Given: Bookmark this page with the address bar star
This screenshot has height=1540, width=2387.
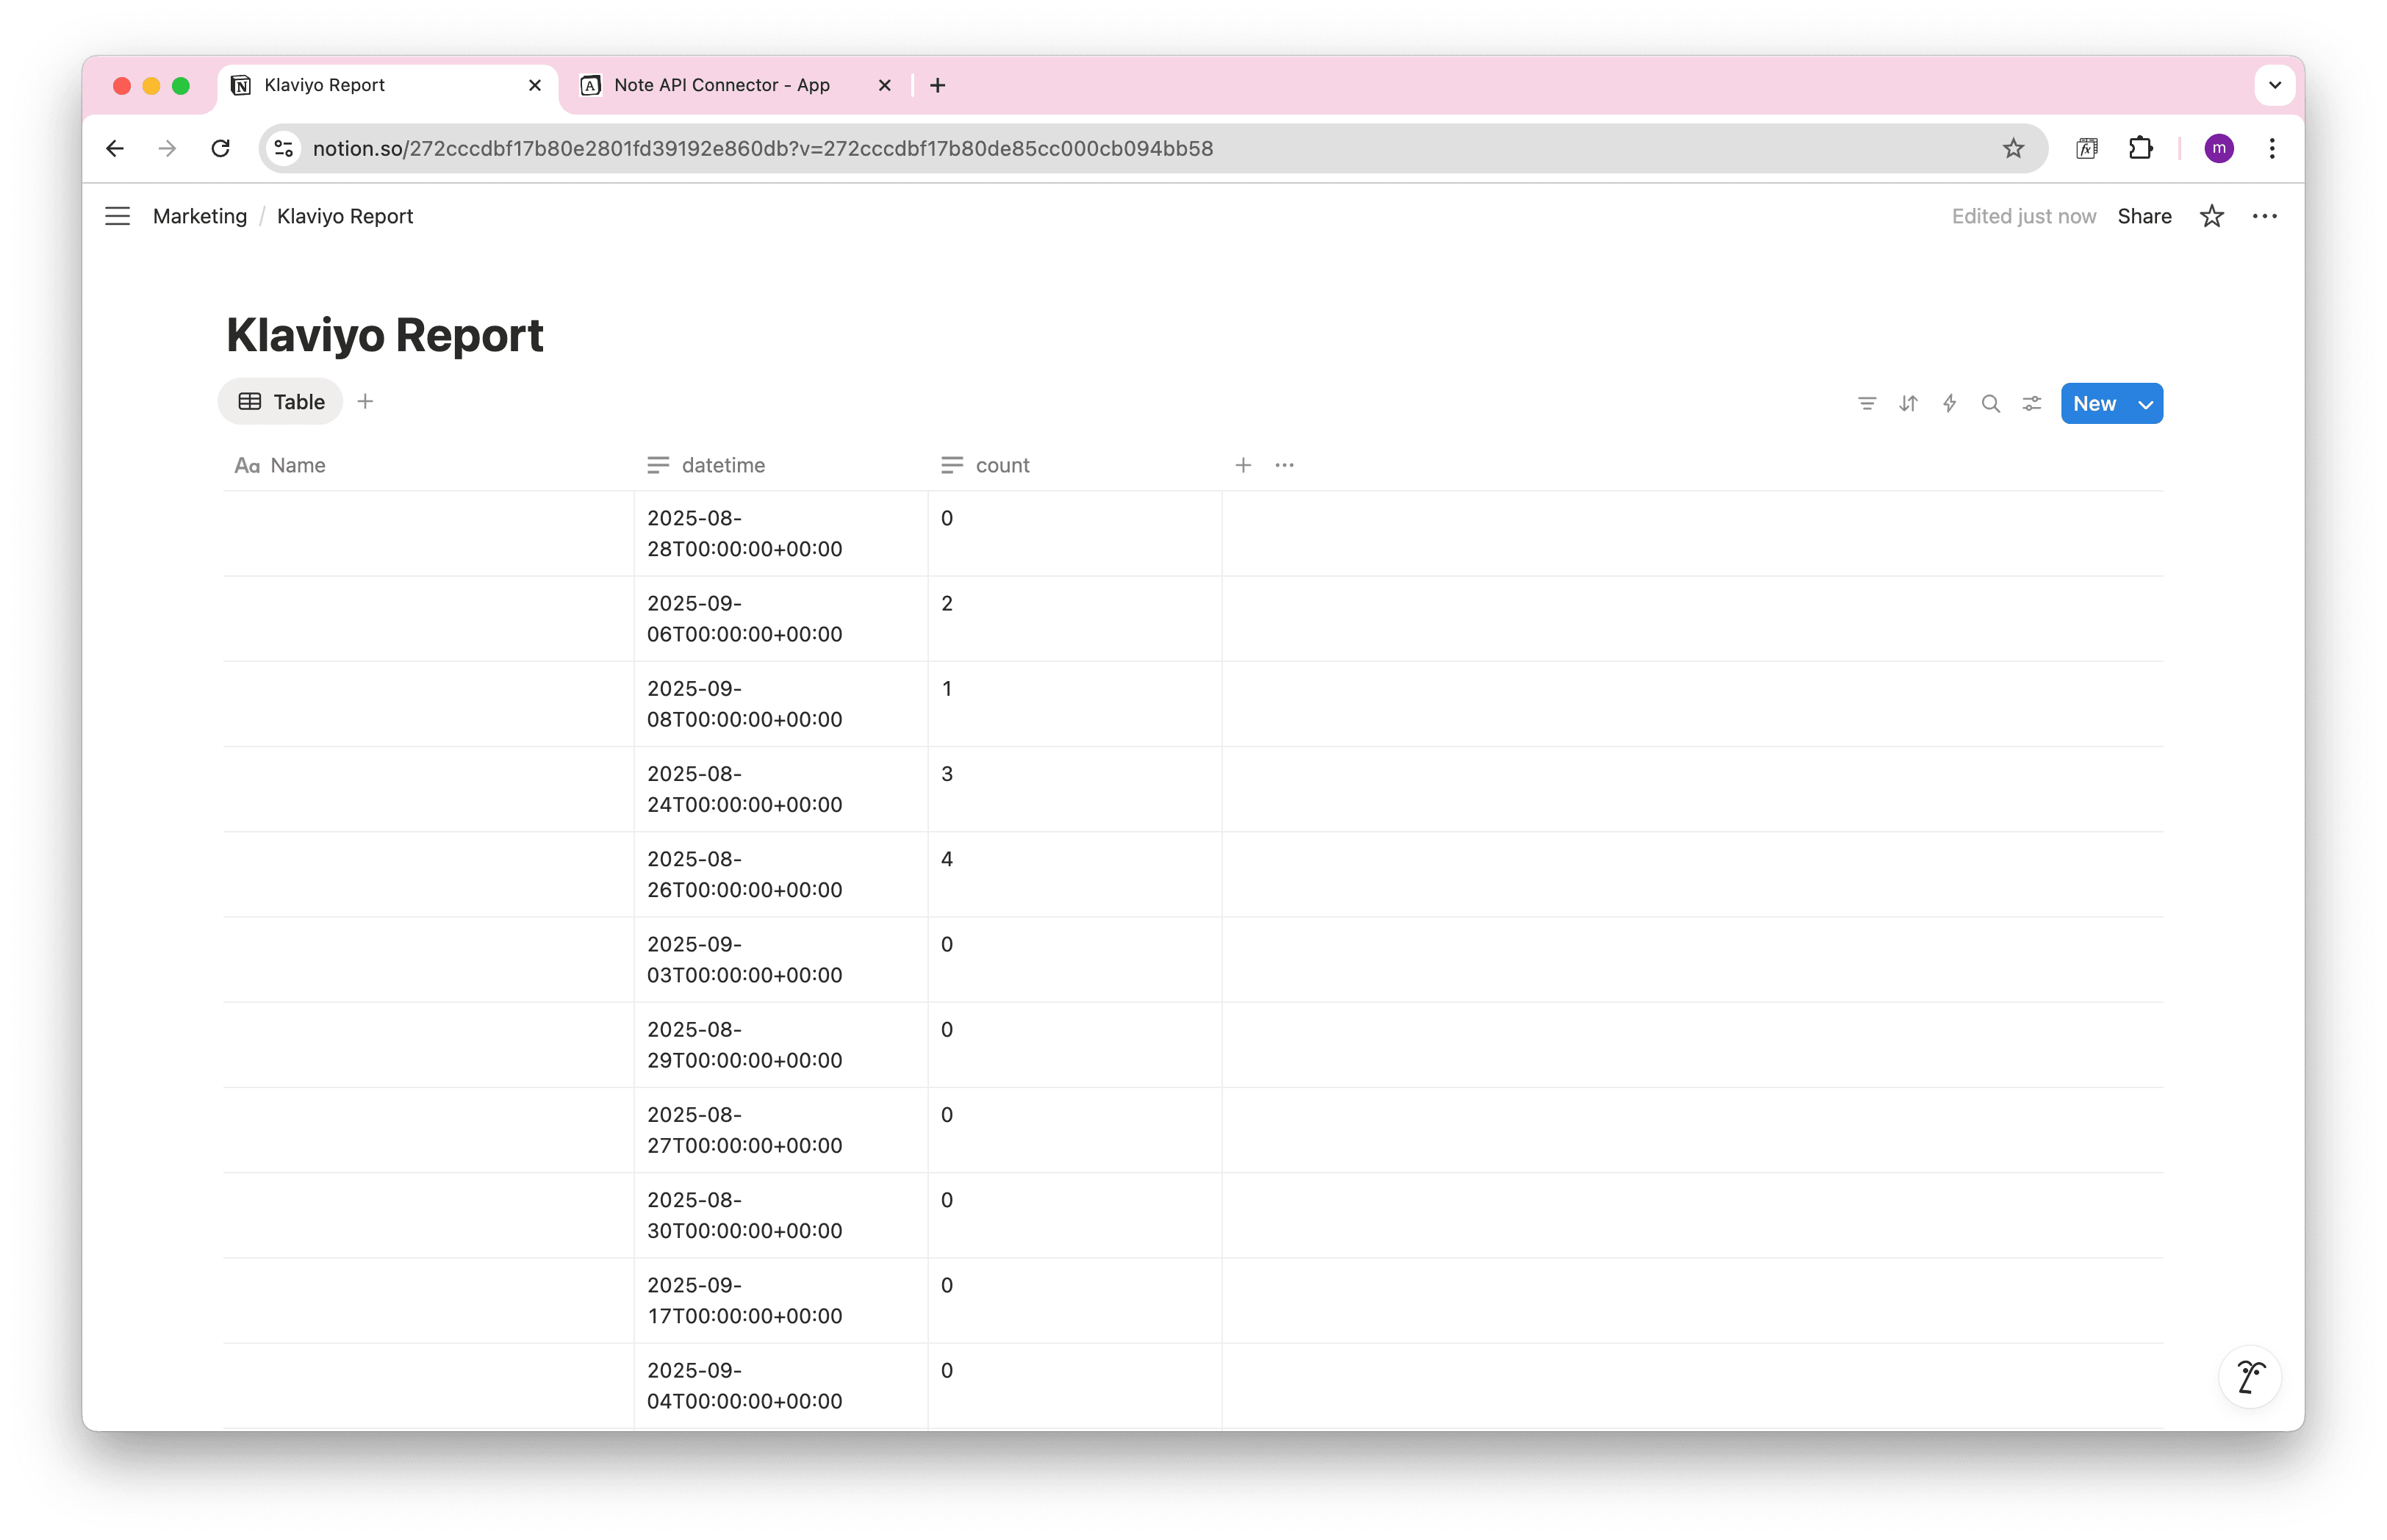Looking at the screenshot, I should 2013,148.
